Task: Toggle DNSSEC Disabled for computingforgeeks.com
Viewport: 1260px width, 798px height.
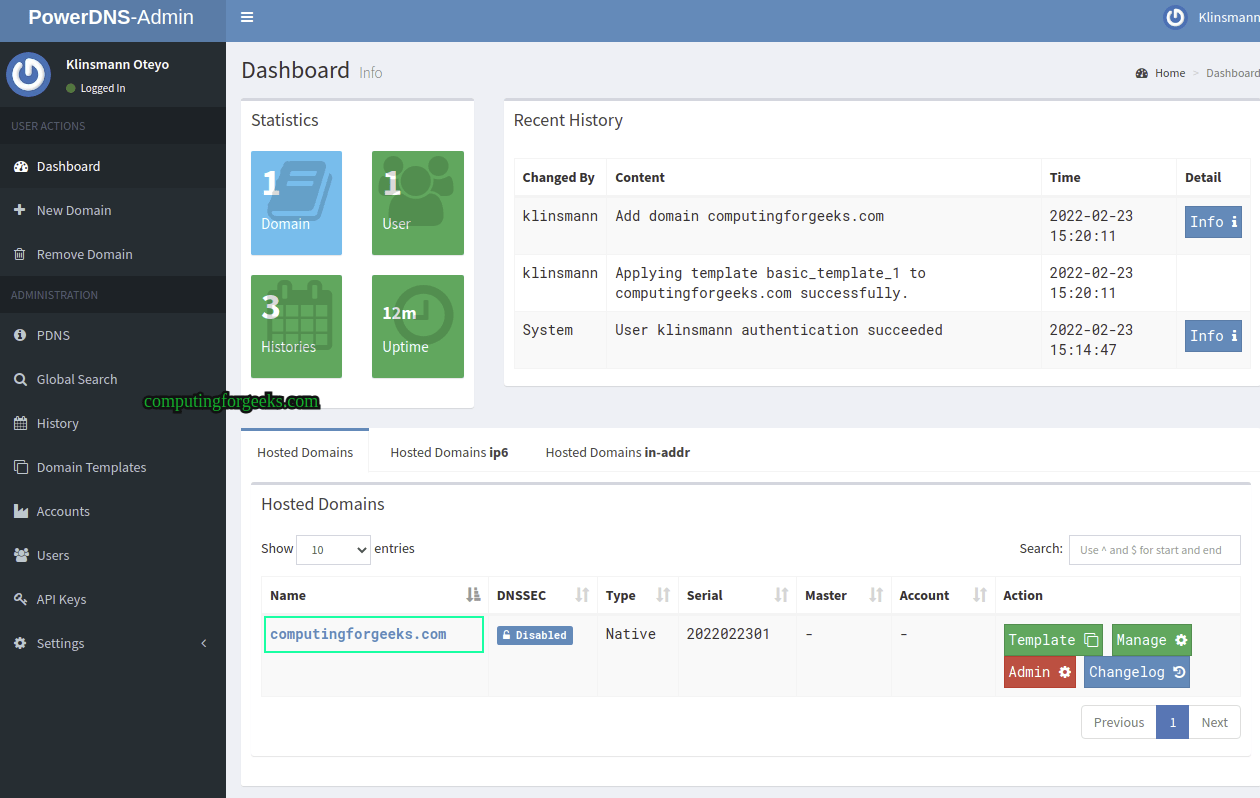Action: pos(534,634)
